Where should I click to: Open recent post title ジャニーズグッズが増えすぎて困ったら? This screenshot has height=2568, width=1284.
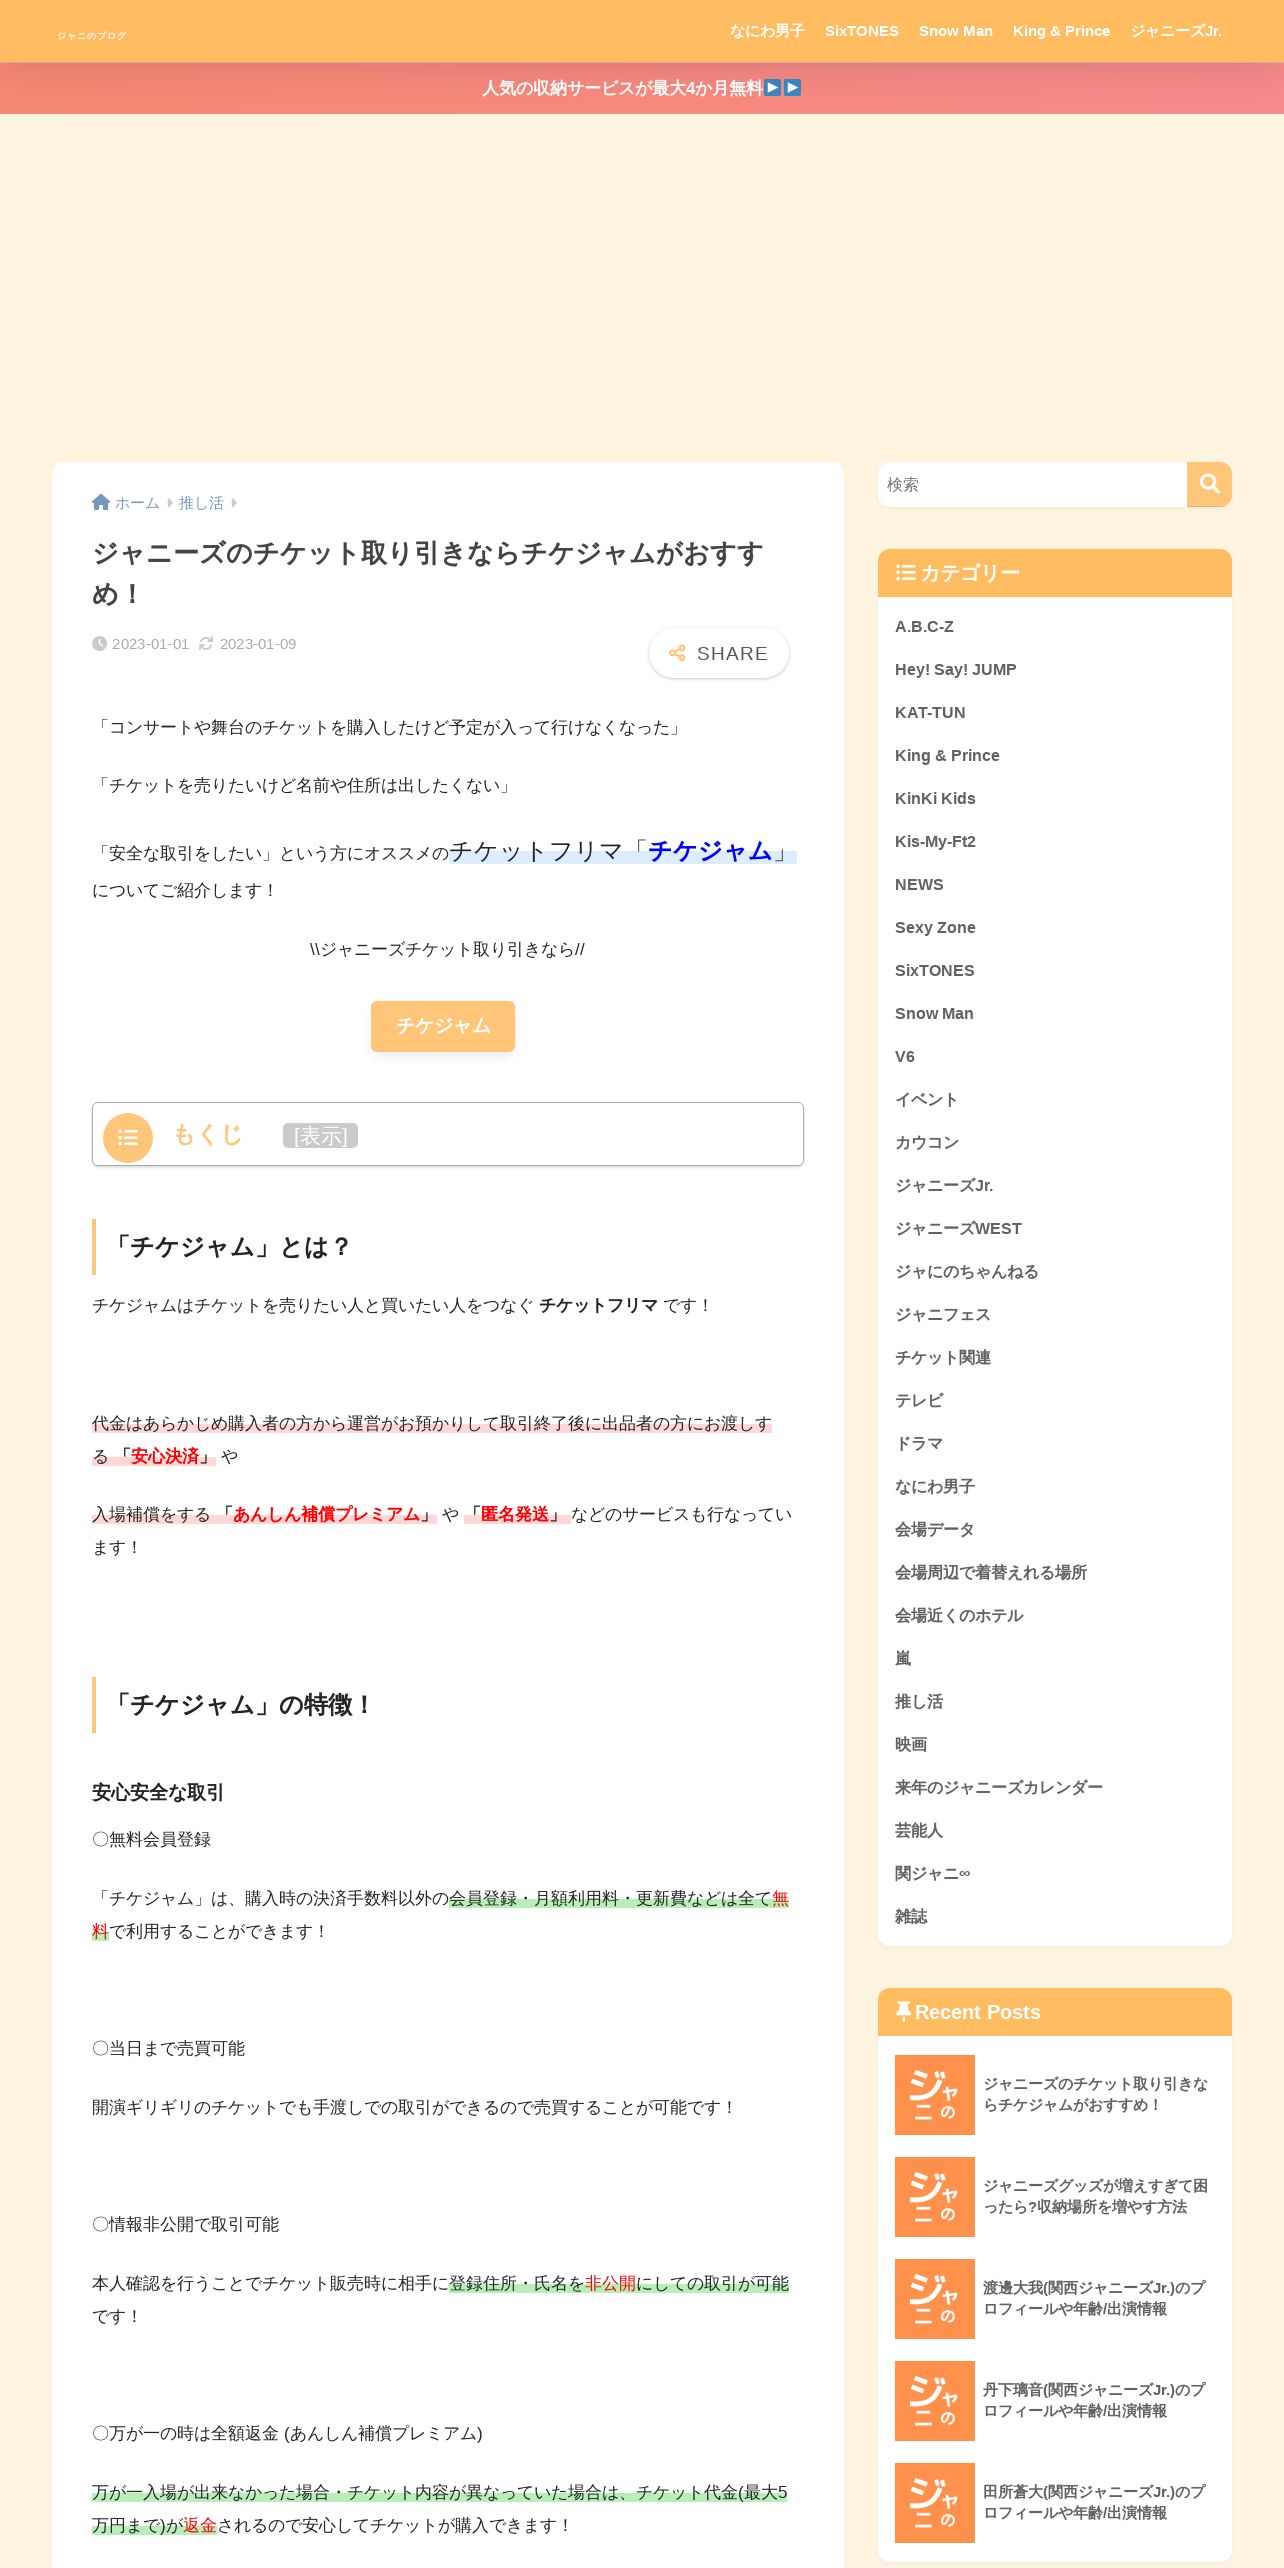(x=1095, y=2196)
